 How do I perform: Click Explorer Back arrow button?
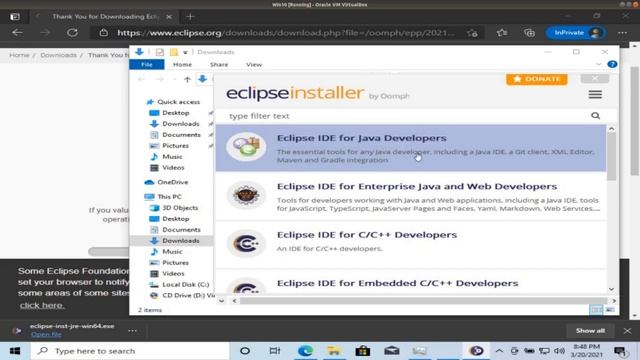coord(141,80)
